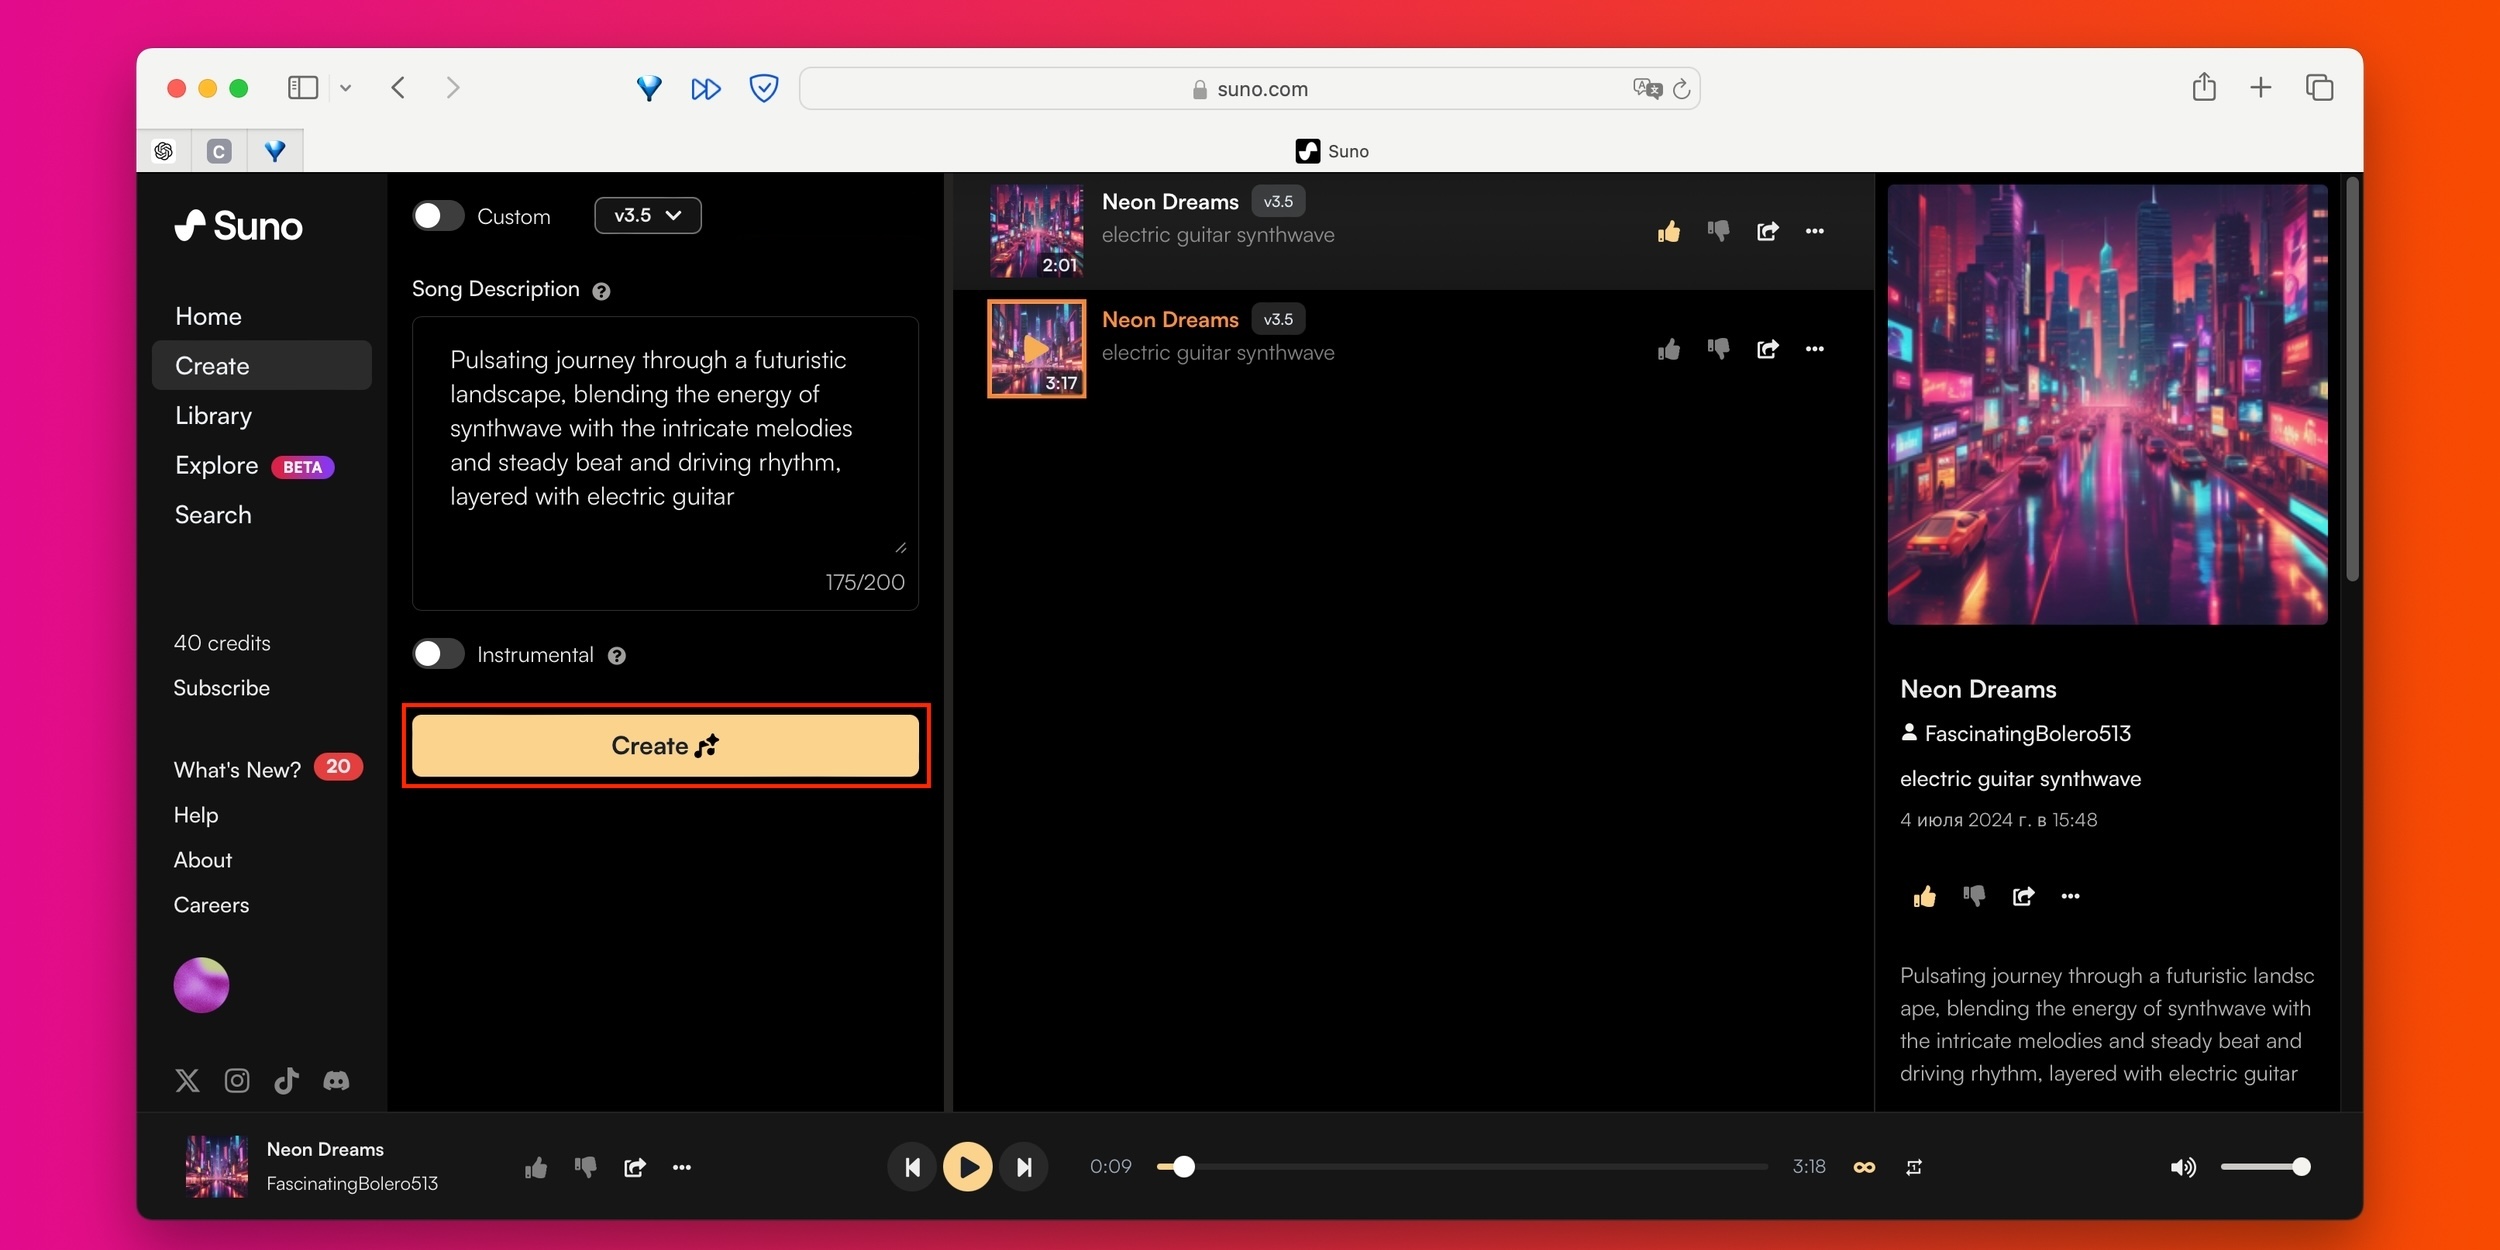Enable infinity loop toggle in playbar
The height and width of the screenshot is (1250, 2500).
coord(1861,1167)
